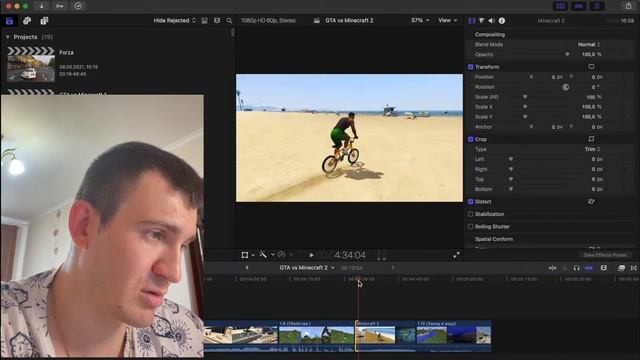Open the viewer transform tool menu
The image size is (640, 360).
[x=244, y=255]
